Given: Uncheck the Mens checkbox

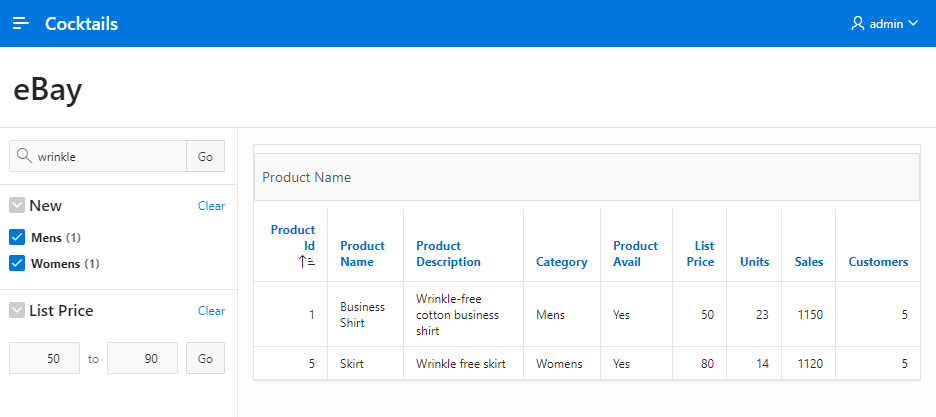Looking at the screenshot, I should (17, 237).
